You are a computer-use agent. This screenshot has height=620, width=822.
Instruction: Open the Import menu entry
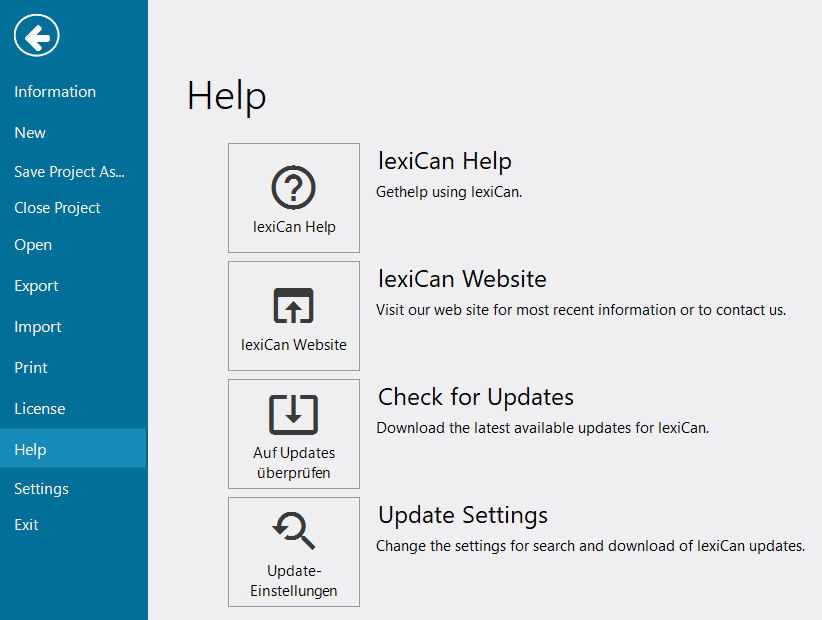tap(38, 327)
